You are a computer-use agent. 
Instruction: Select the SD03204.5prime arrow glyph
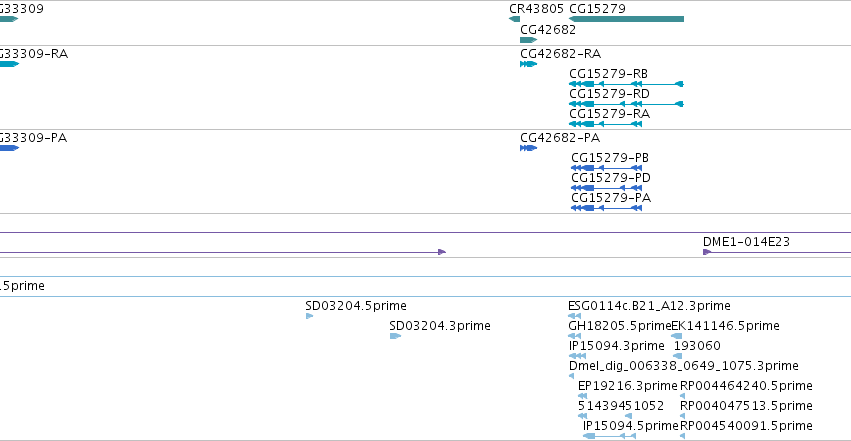point(309,316)
